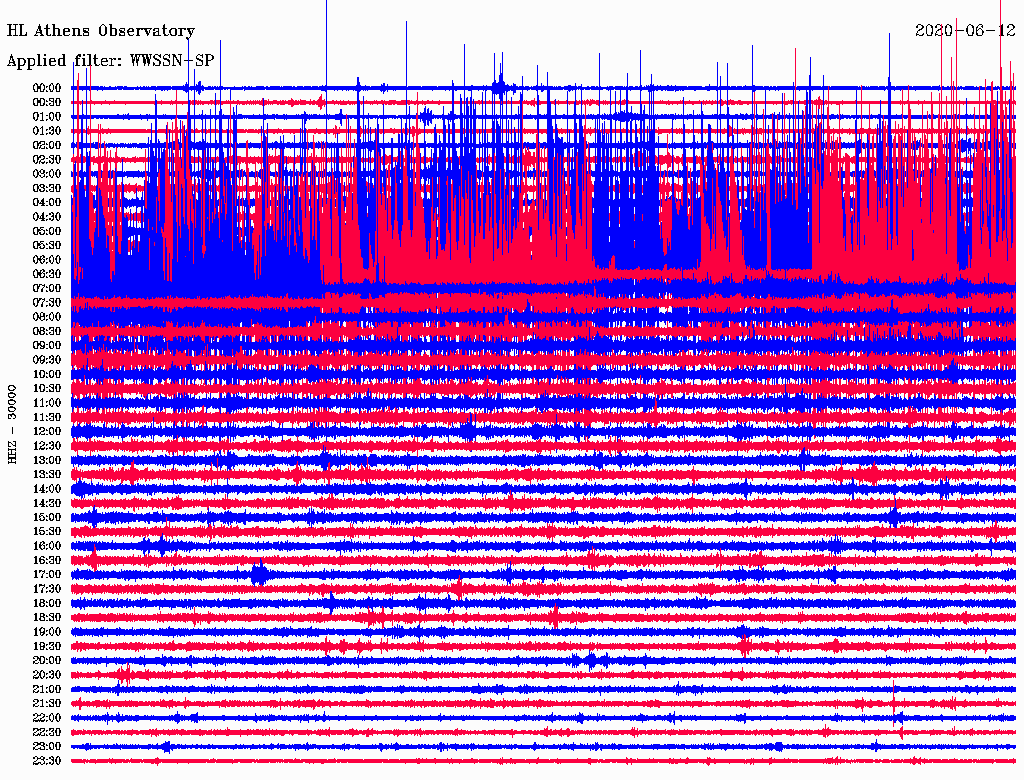Select the 06:00 time label
The image size is (1024, 780).
47,259
